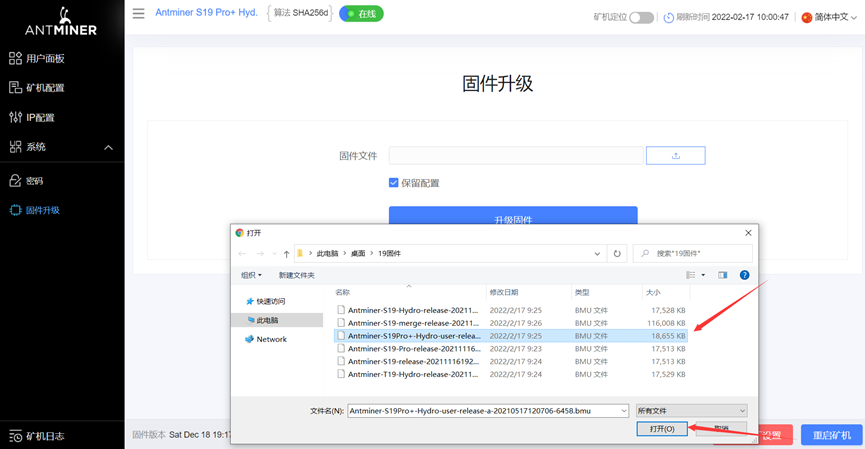
Task: Open the 简体中文 language dropdown
Action: click(x=829, y=18)
